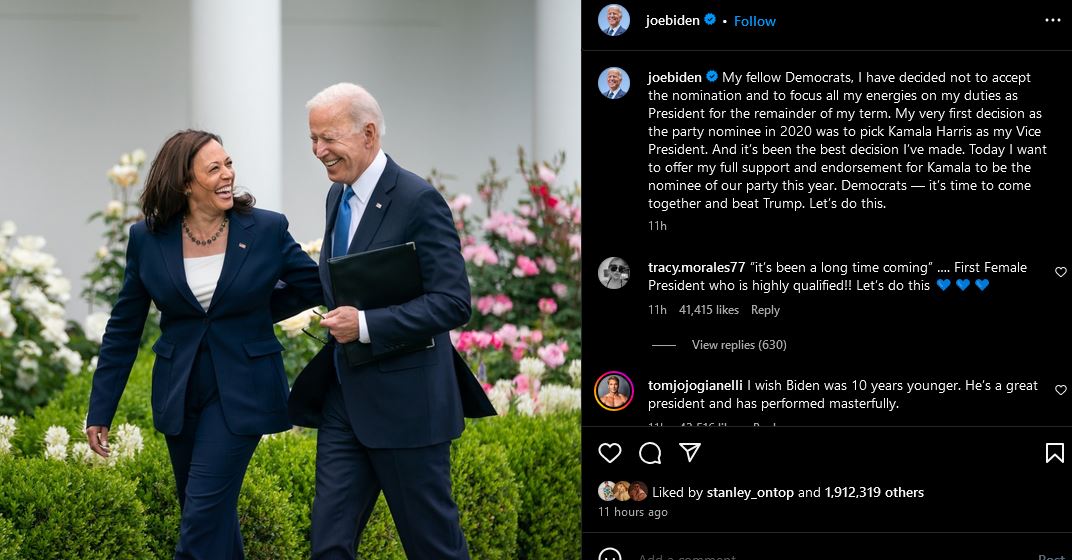
Task: Open comments with the speech bubble icon
Action: tap(649, 453)
